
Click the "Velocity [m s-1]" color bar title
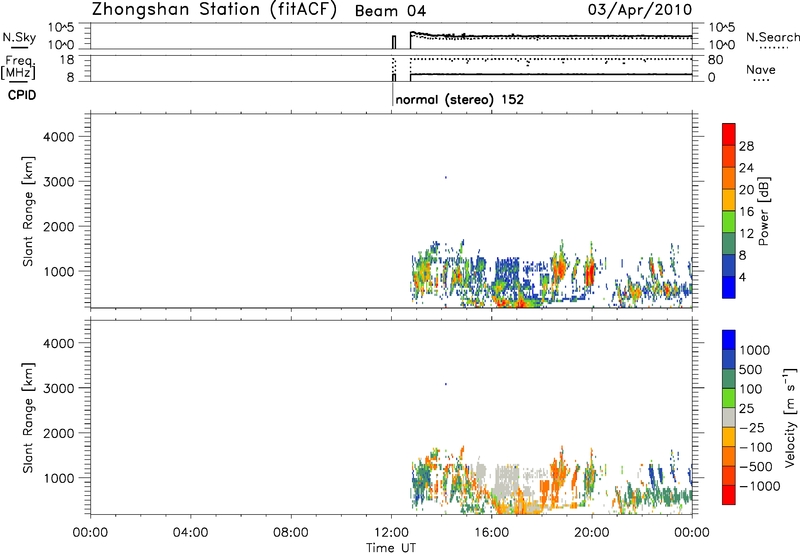pyautogui.click(x=790, y=417)
